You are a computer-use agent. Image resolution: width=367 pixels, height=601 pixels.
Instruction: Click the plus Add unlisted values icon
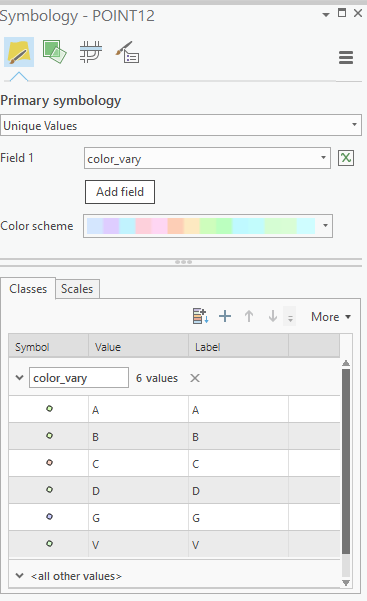(x=225, y=316)
